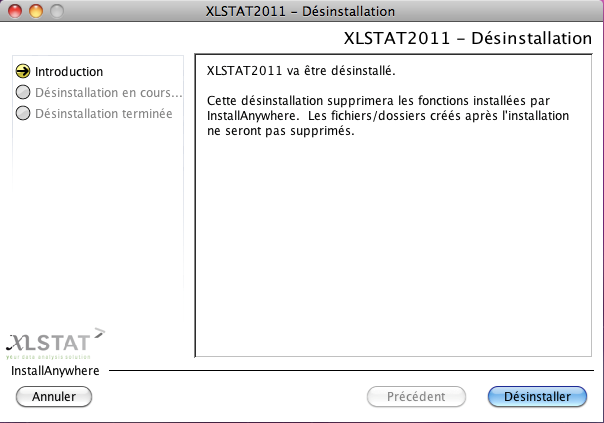Click the yellow arrow icon beside Introduction
Screen dimensions: 604x423
tap(23, 72)
